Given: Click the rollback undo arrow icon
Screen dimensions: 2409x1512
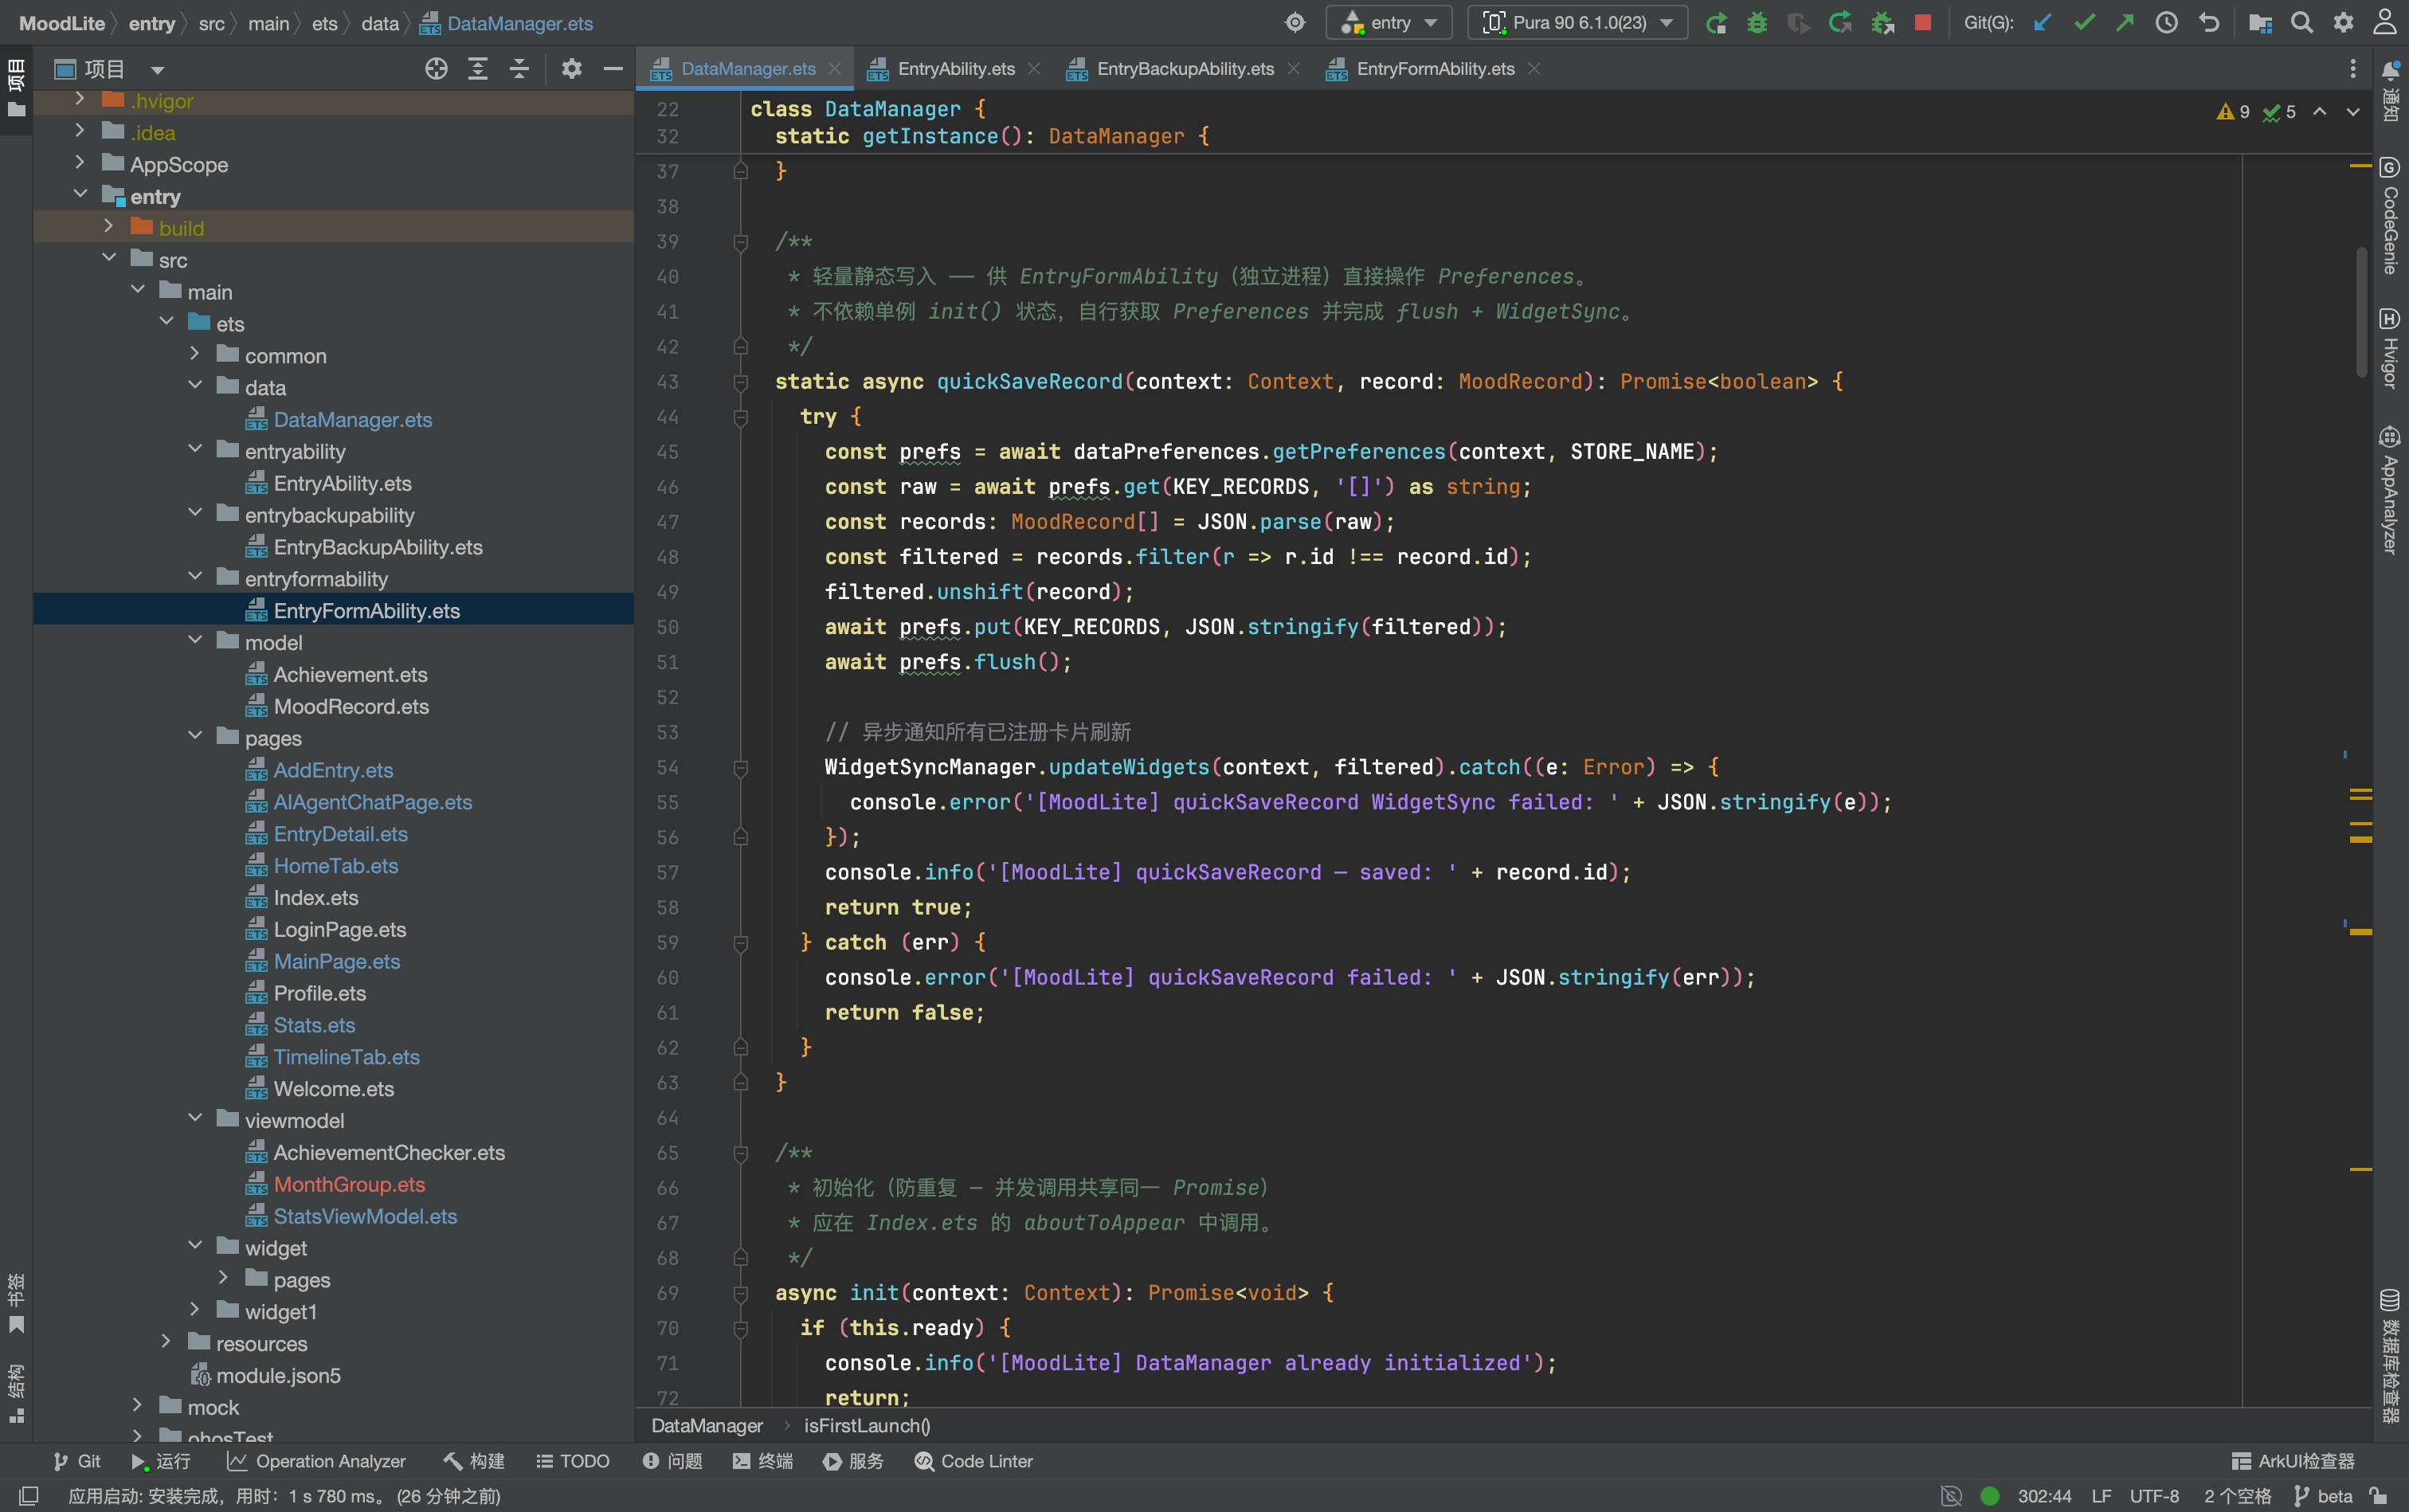Looking at the screenshot, I should tap(2209, 22).
